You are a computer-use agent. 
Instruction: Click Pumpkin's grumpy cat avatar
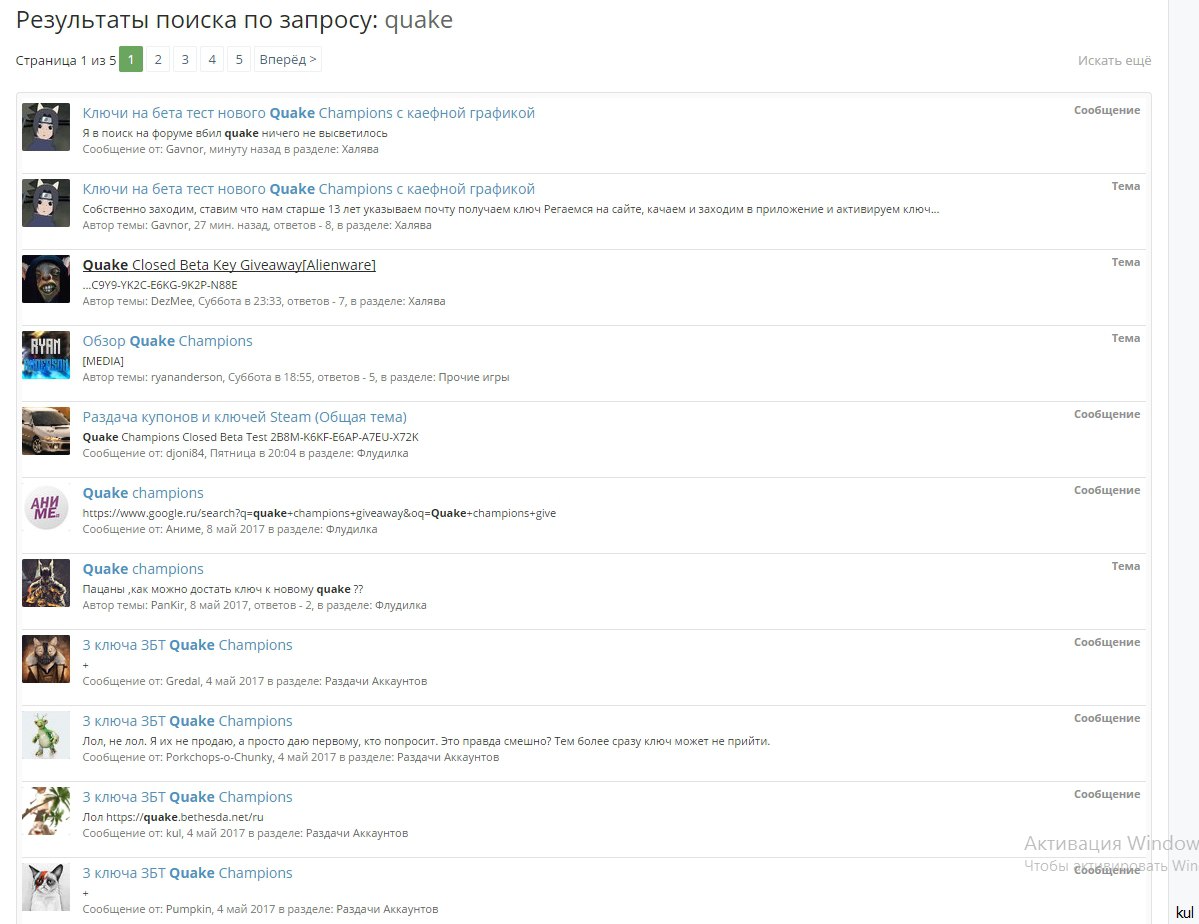tap(46, 887)
